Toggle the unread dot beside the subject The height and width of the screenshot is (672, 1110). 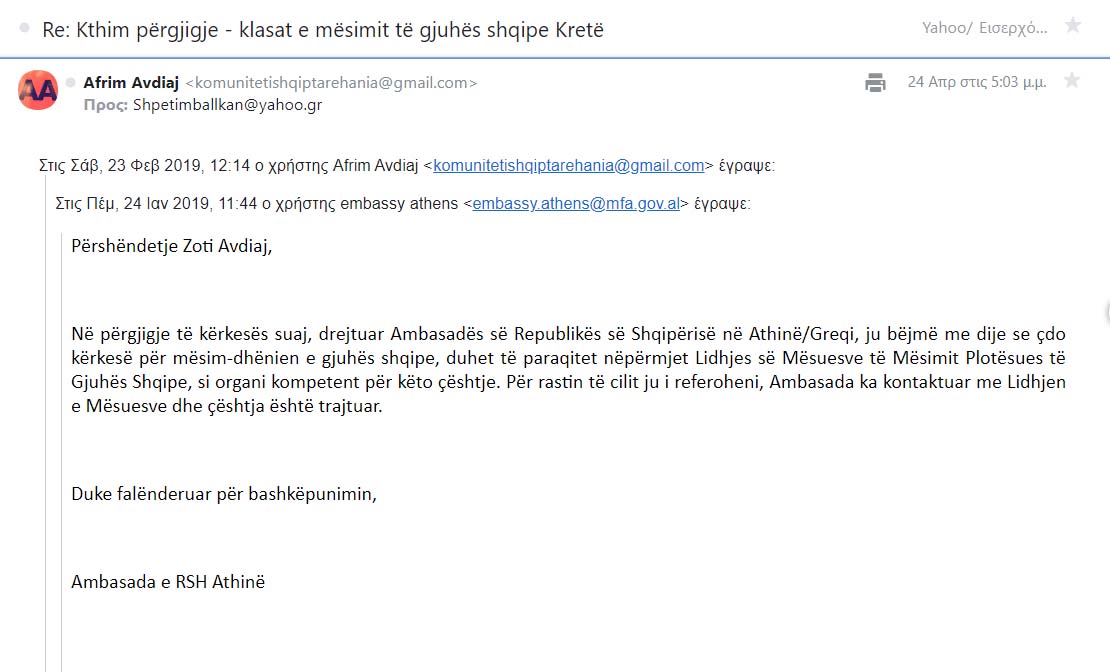click(25, 28)
